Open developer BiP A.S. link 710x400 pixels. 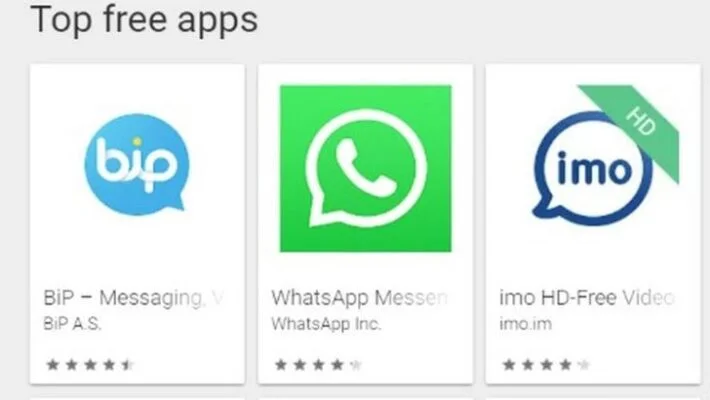[72, 324]
